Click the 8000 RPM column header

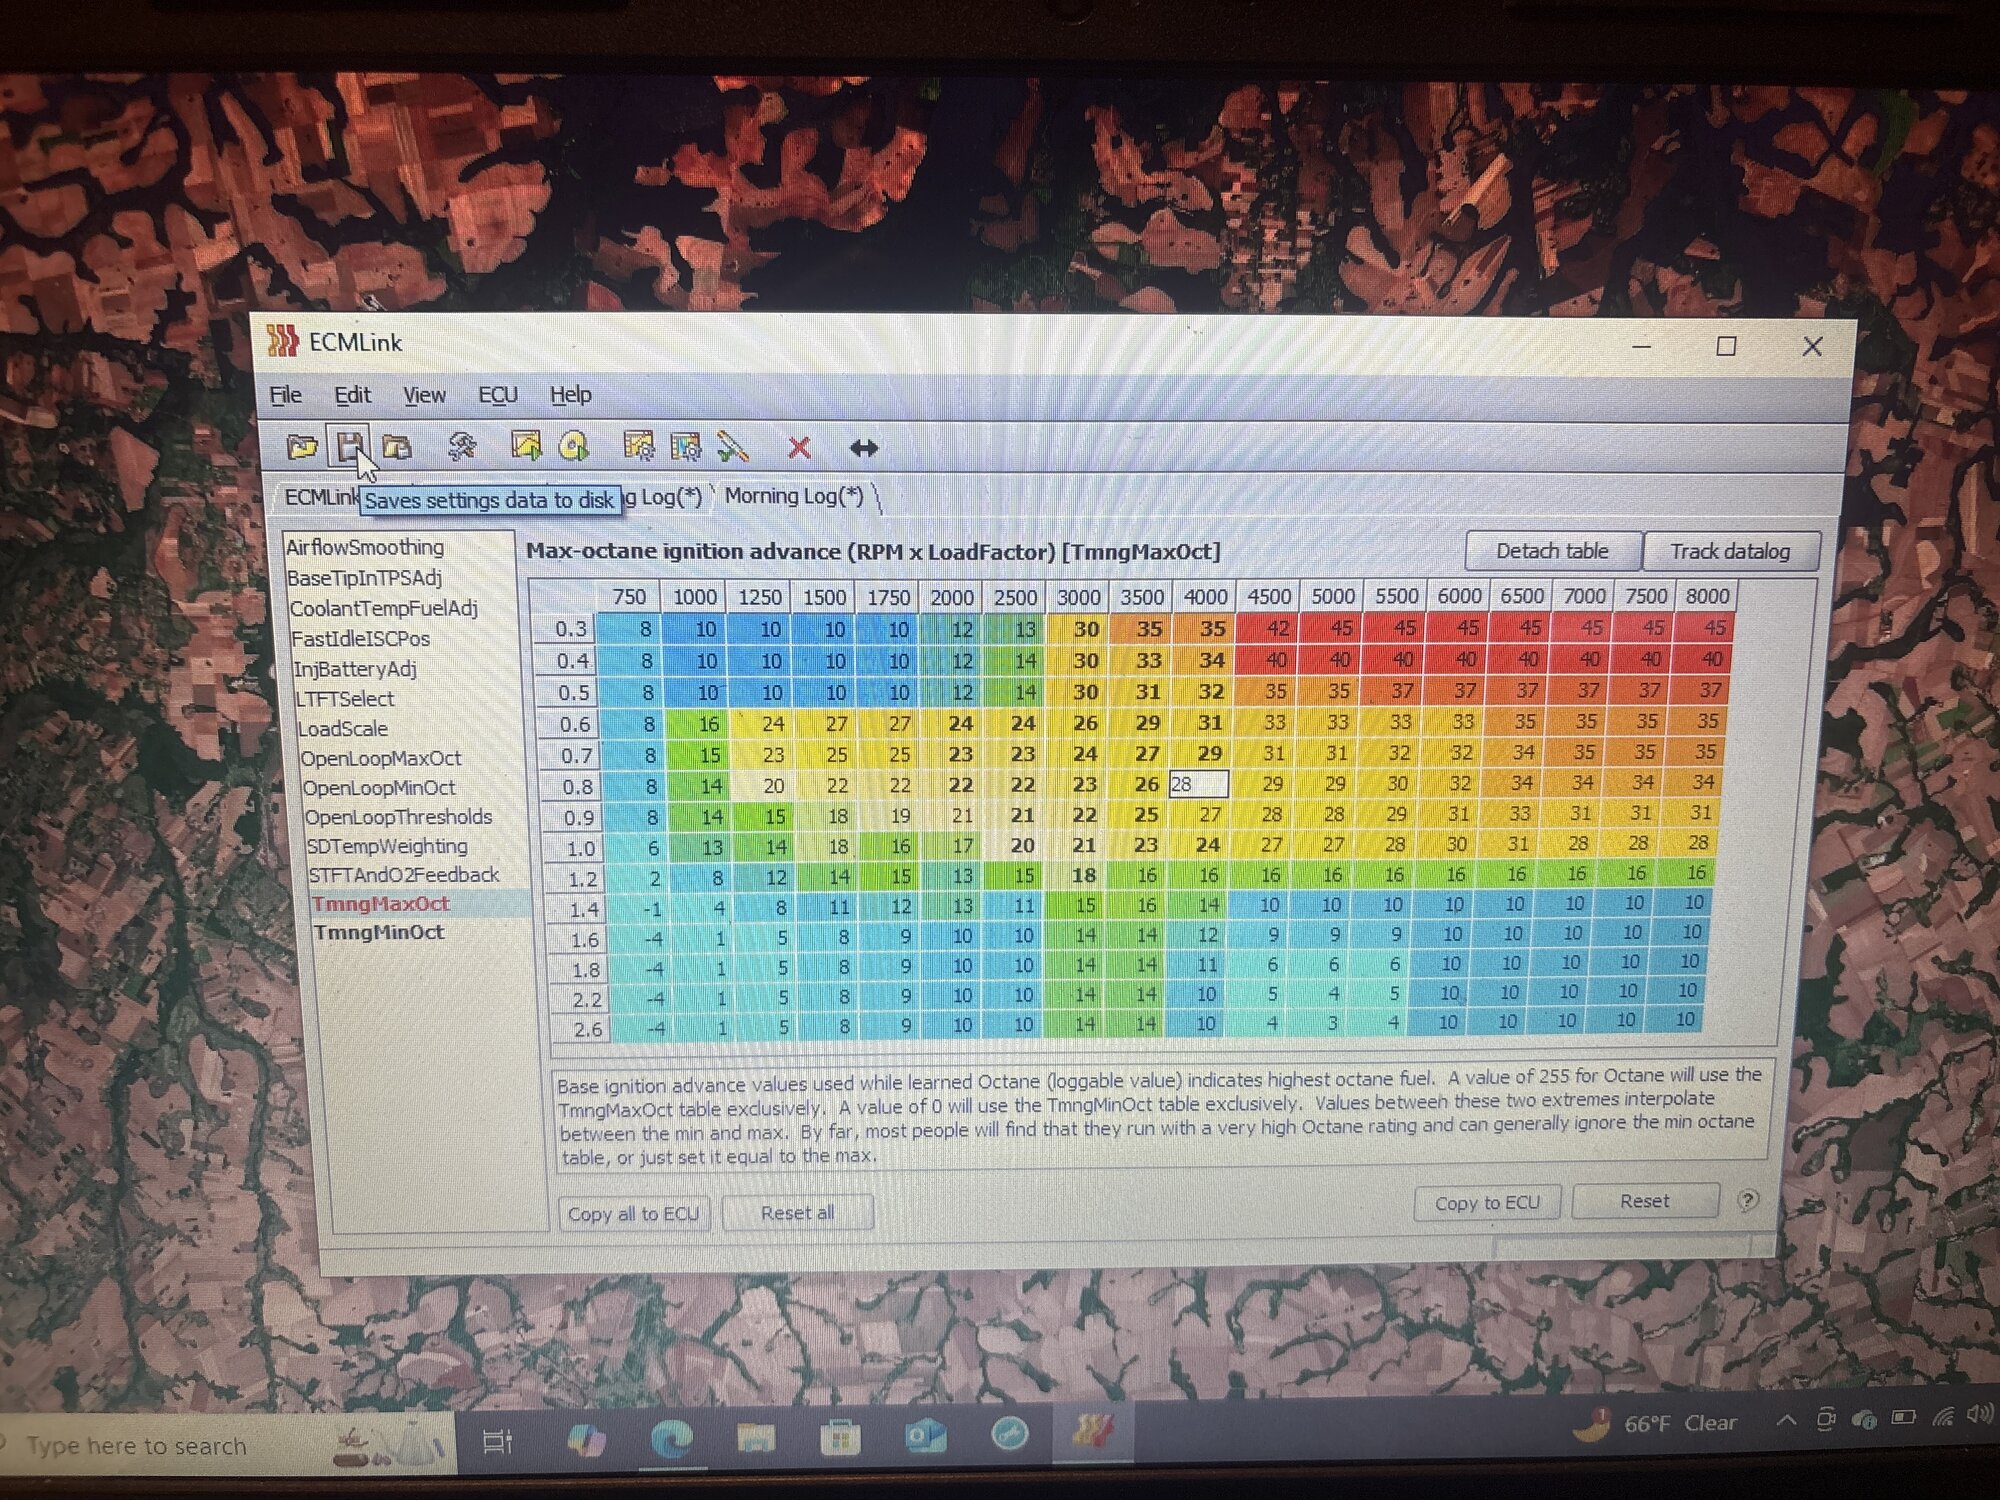[1706, 596]
